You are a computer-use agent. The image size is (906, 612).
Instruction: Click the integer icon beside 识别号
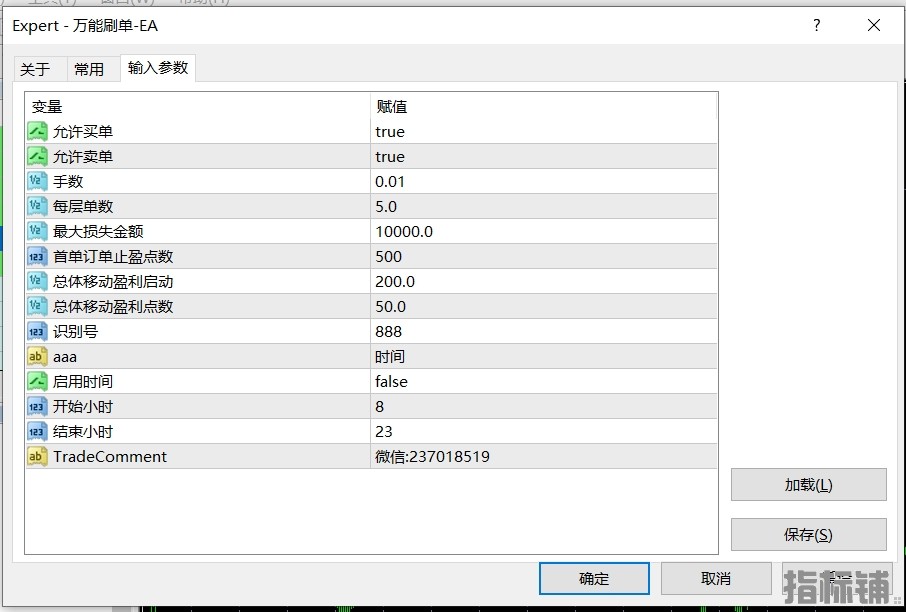(37, 332)
